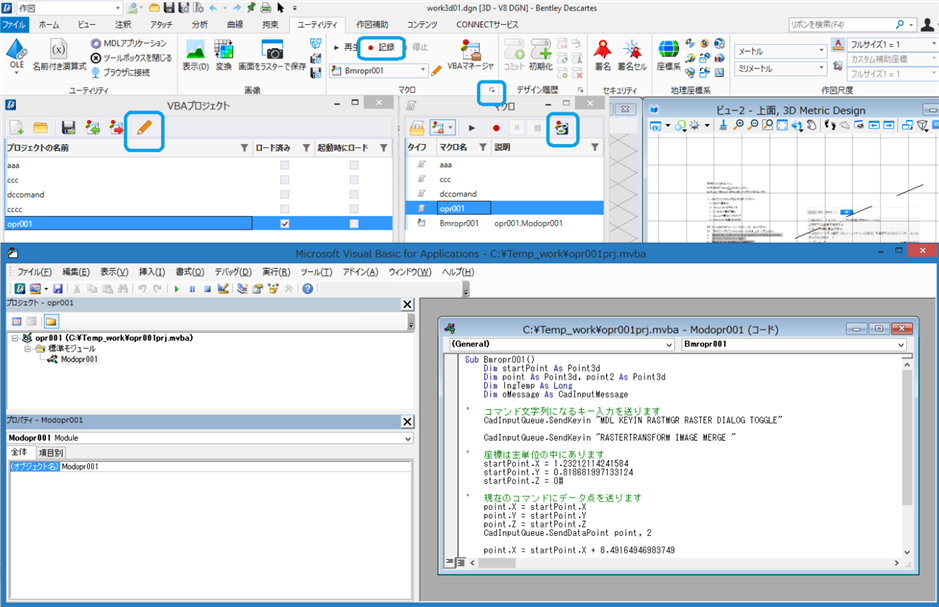Click the pencil edit icon in VBAプロジェクト

[144, 128]
